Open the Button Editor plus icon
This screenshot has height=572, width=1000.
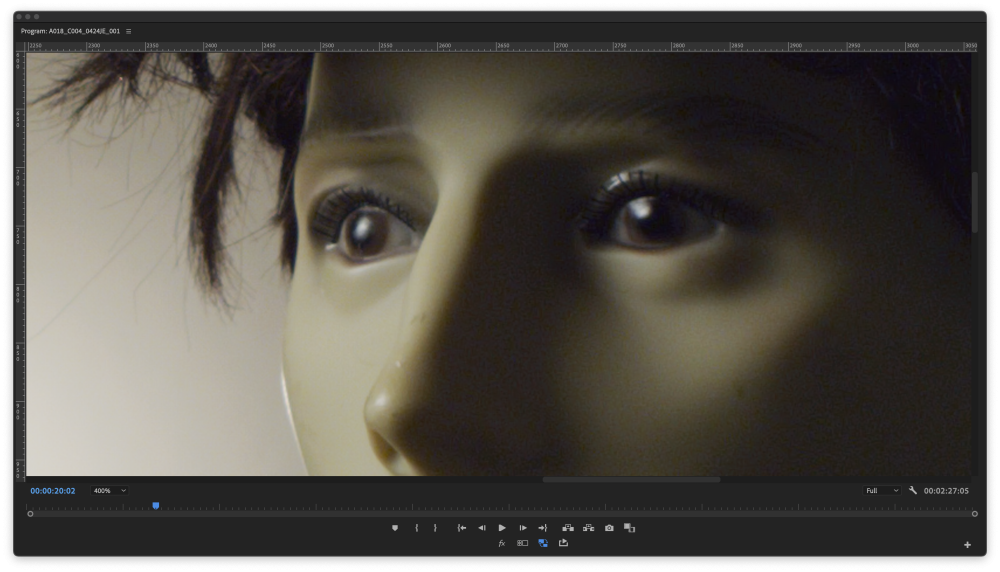tap(967, 545)
